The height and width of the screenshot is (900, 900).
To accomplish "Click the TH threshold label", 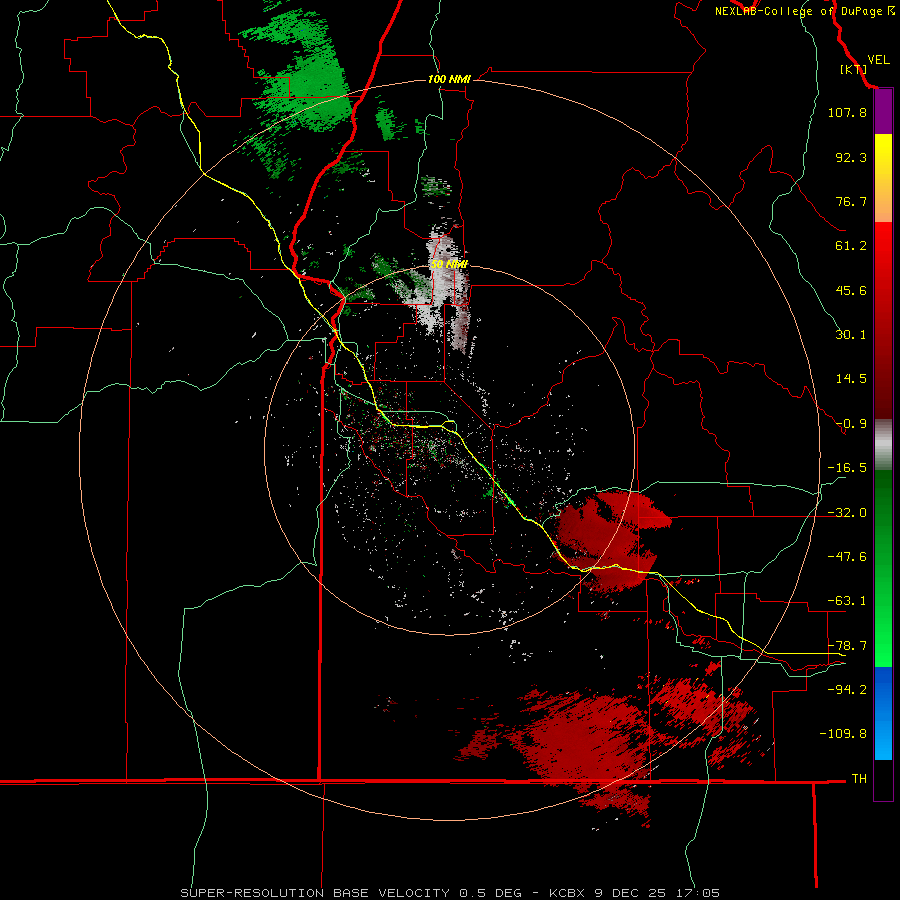I will tap(859, 779).
